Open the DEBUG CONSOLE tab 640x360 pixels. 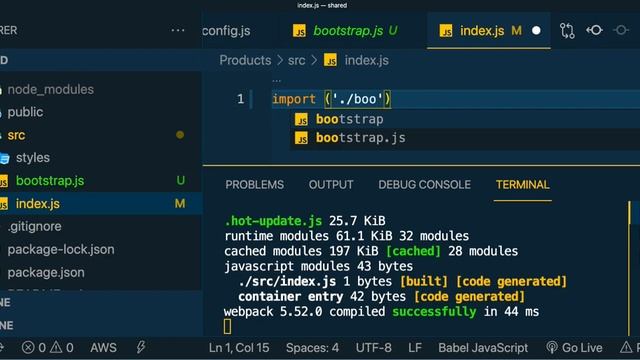point(424,184)
